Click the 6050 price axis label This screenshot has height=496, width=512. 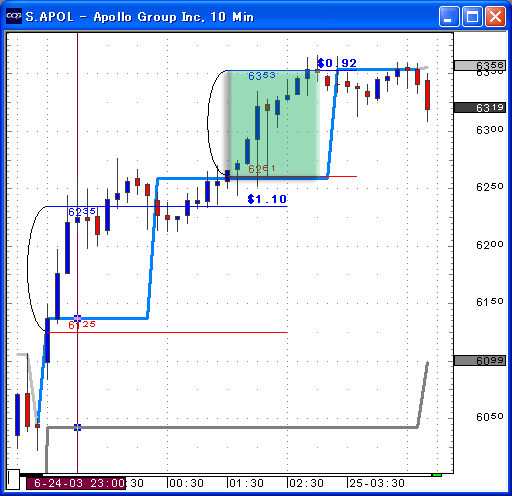pyautogui.click(x=489, y=417)
